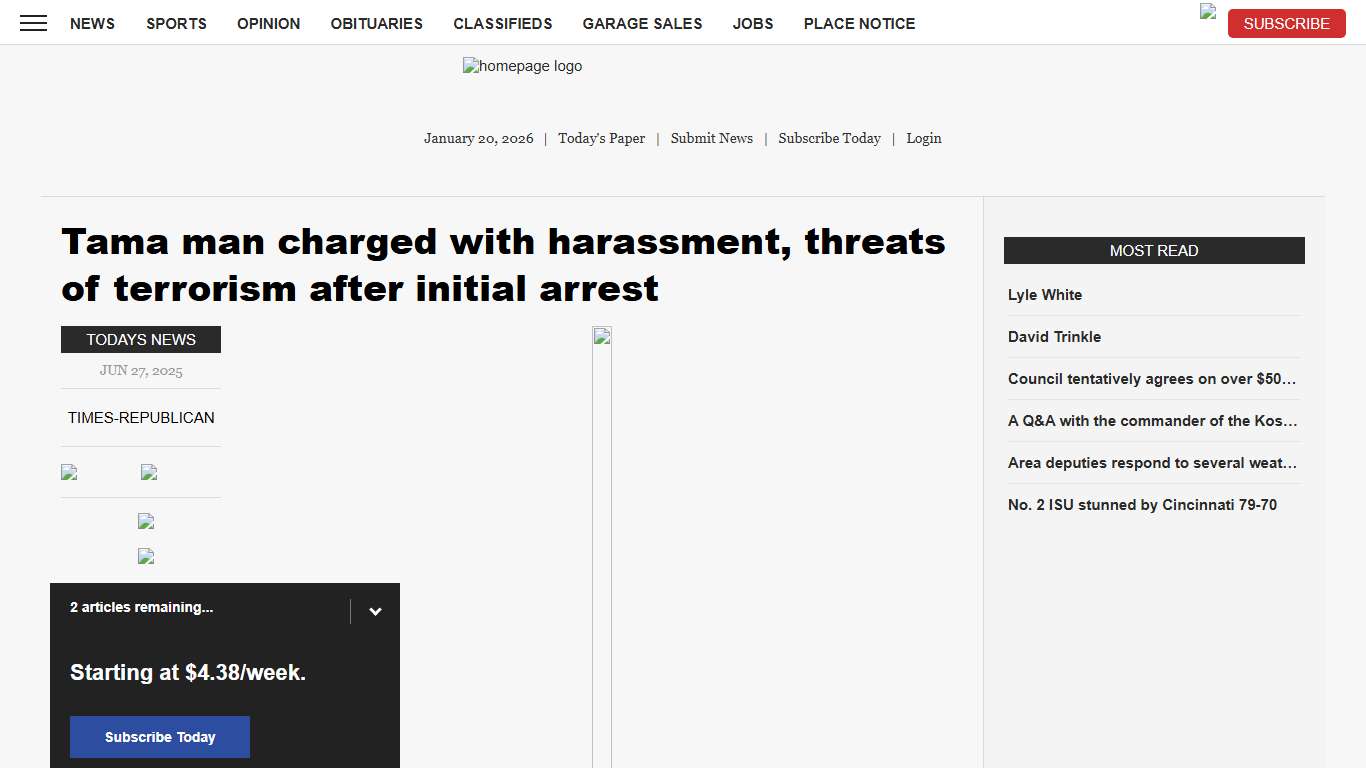Open the hamburger navigation menu
Viewport: 1366px width, 768px height.
33,23
